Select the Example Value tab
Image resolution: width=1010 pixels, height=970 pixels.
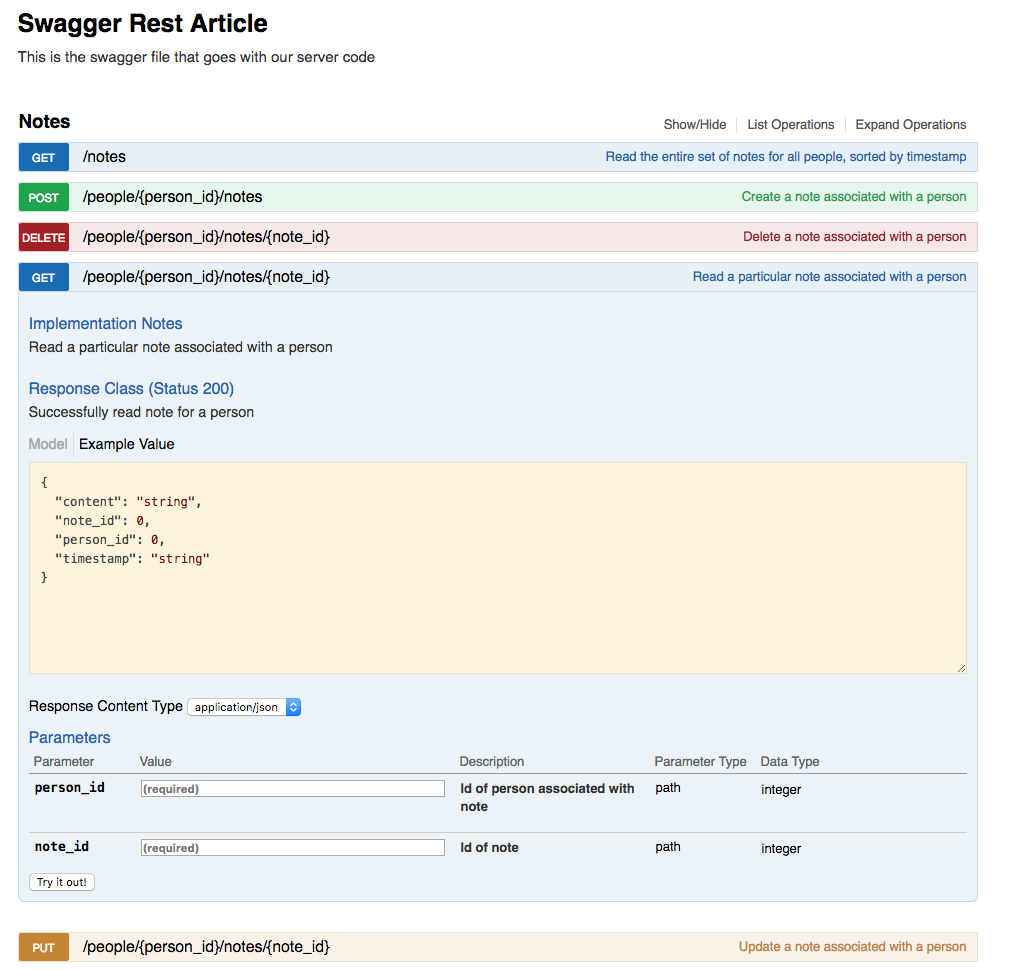(x=127, y=444)
